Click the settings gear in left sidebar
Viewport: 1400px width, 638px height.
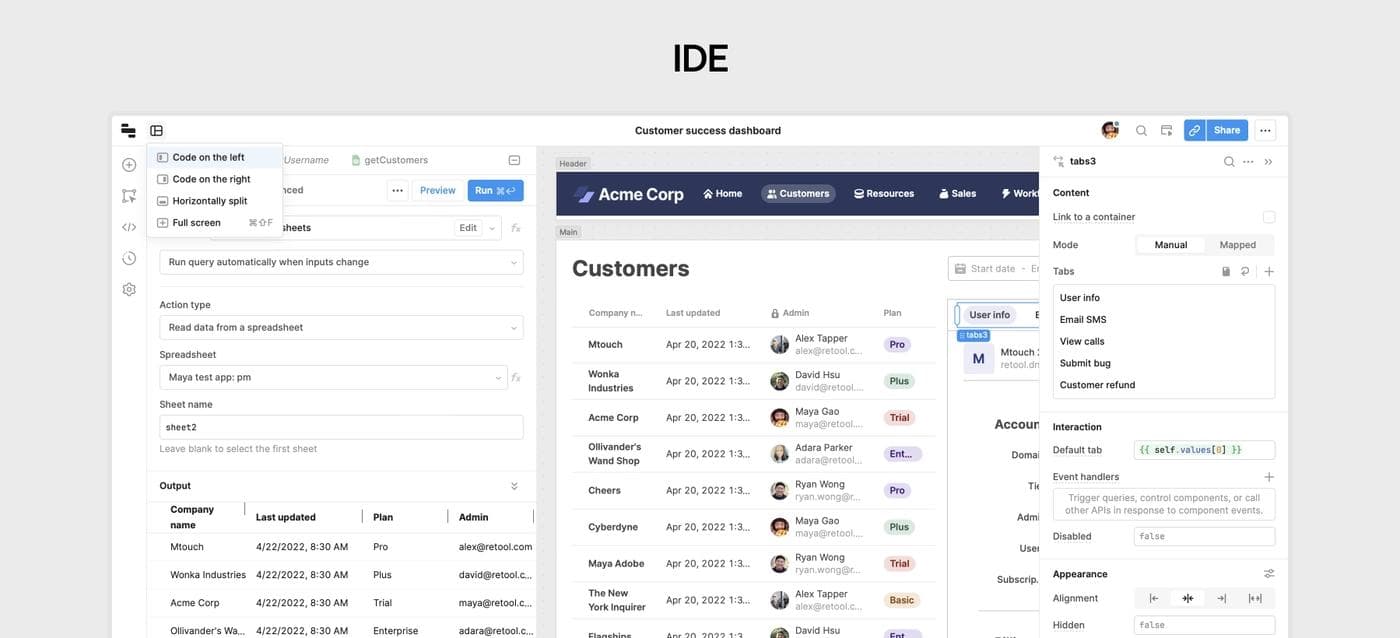pyautogui.click(x=129, y=290)
